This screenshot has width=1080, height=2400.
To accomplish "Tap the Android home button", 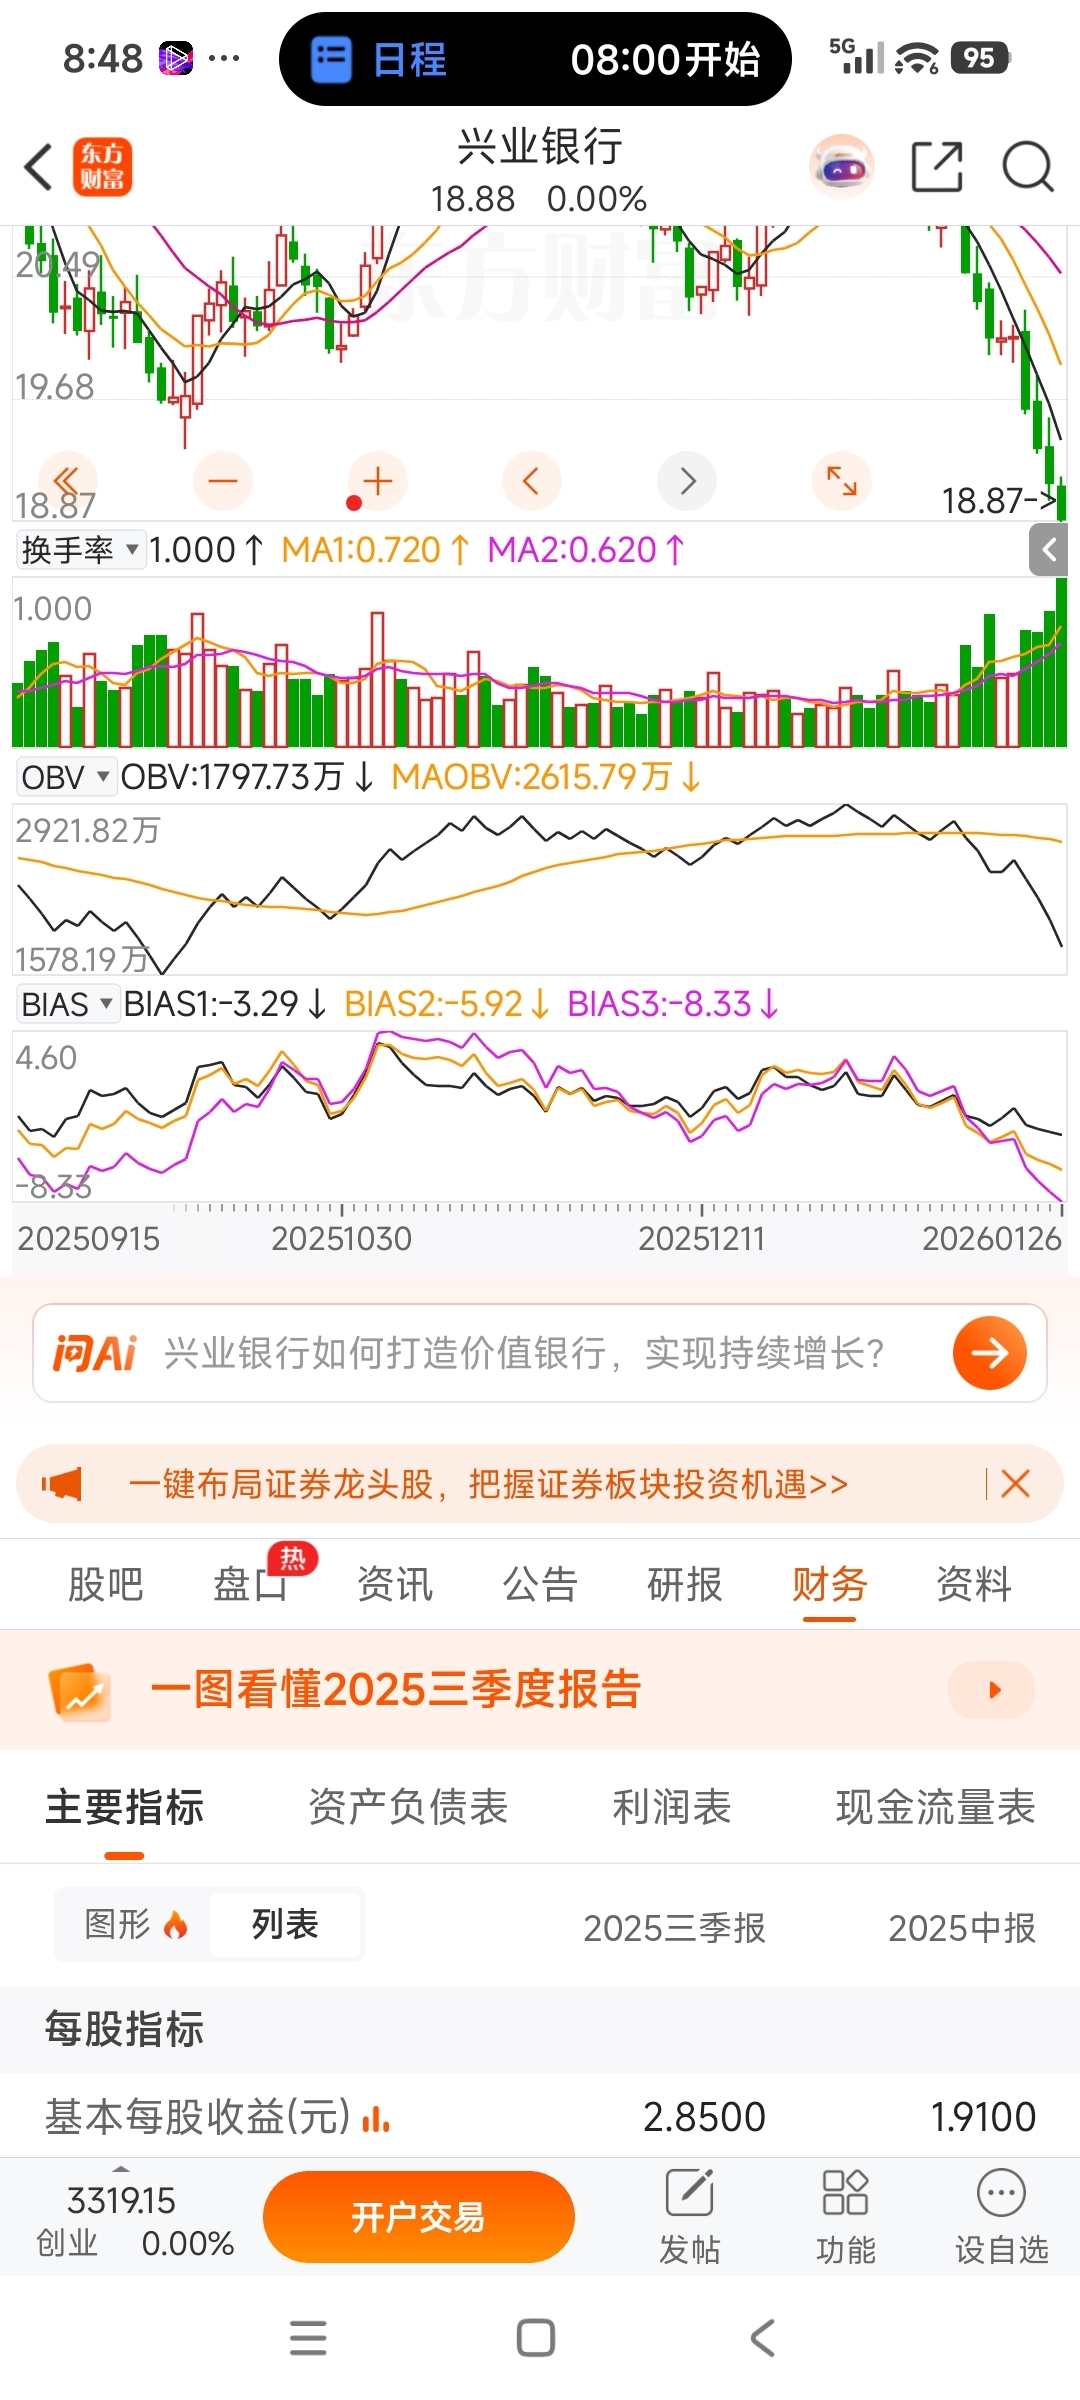I will (x=536, y=2338).
